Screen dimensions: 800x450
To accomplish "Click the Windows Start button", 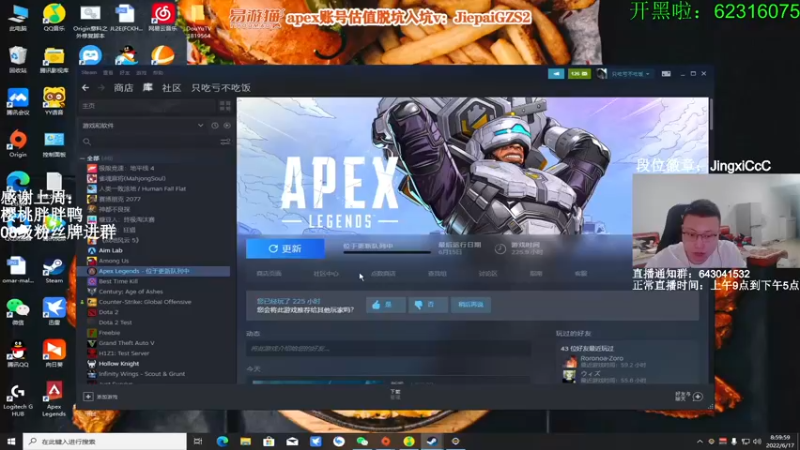I will [11, 441].
